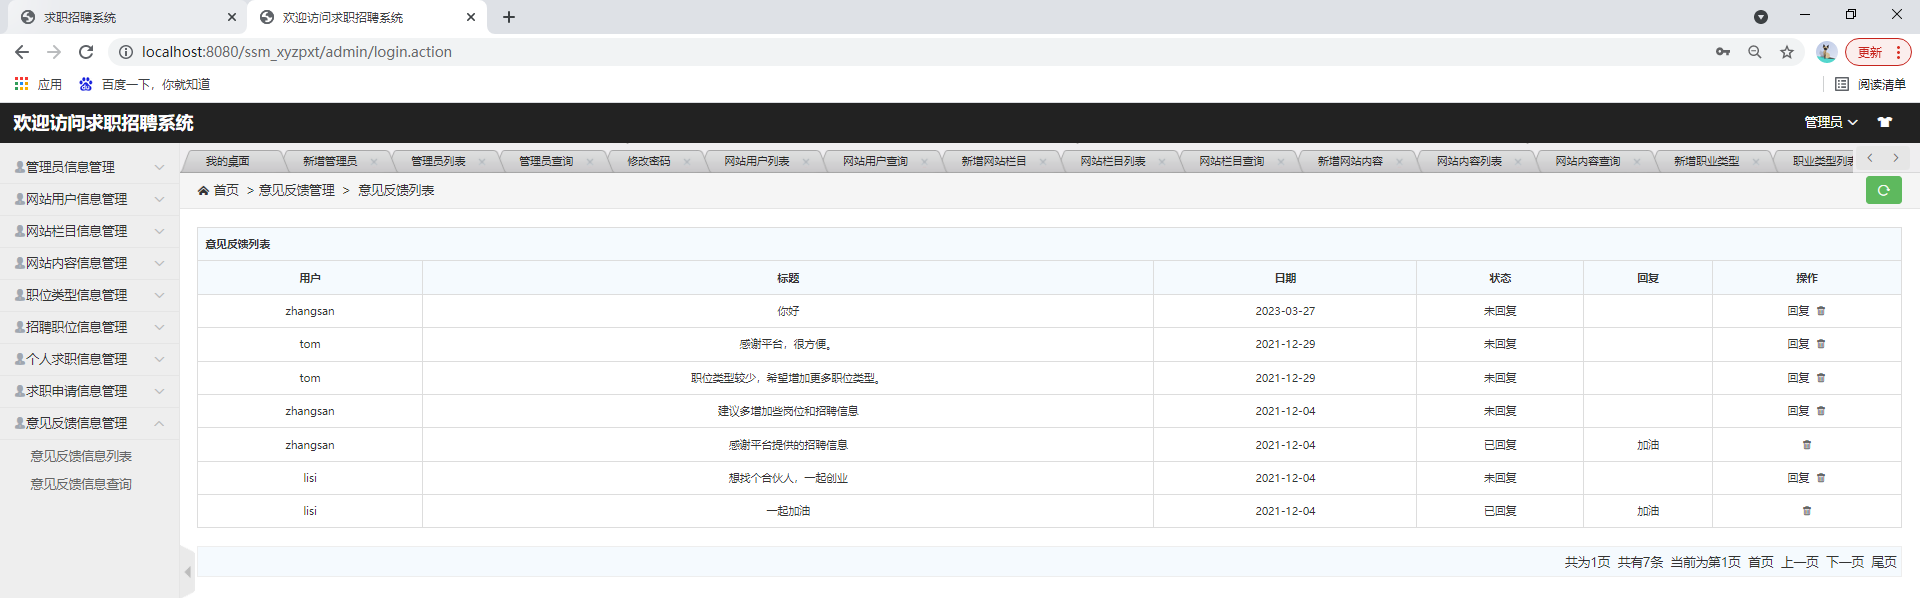Open 百度一下,你就知道 bookmark

pos(145,84)
